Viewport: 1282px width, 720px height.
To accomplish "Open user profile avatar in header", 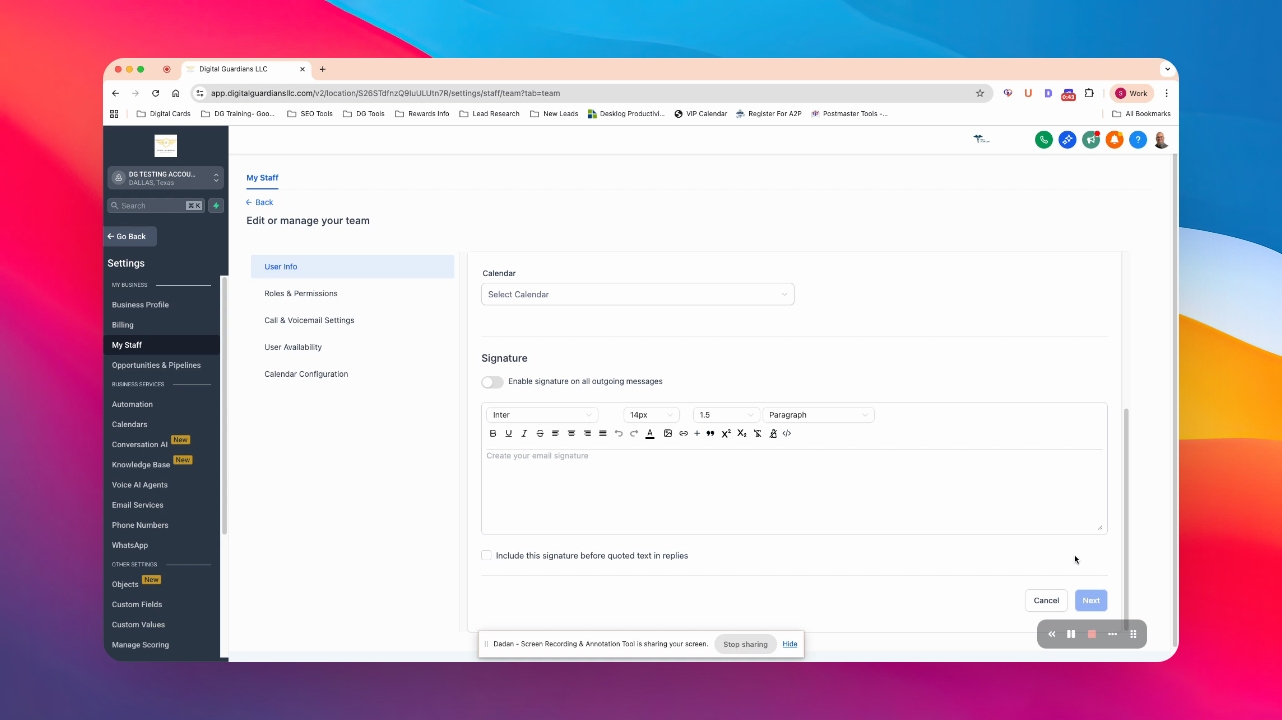I will pyautogui.click(x=1161, y=140).
